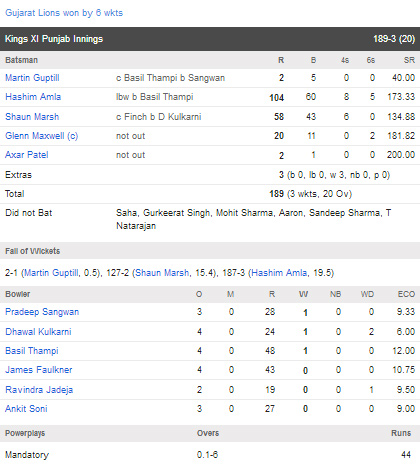Select Axar Patel player link
The image size is (420, 470).
[x=27, y=155]
